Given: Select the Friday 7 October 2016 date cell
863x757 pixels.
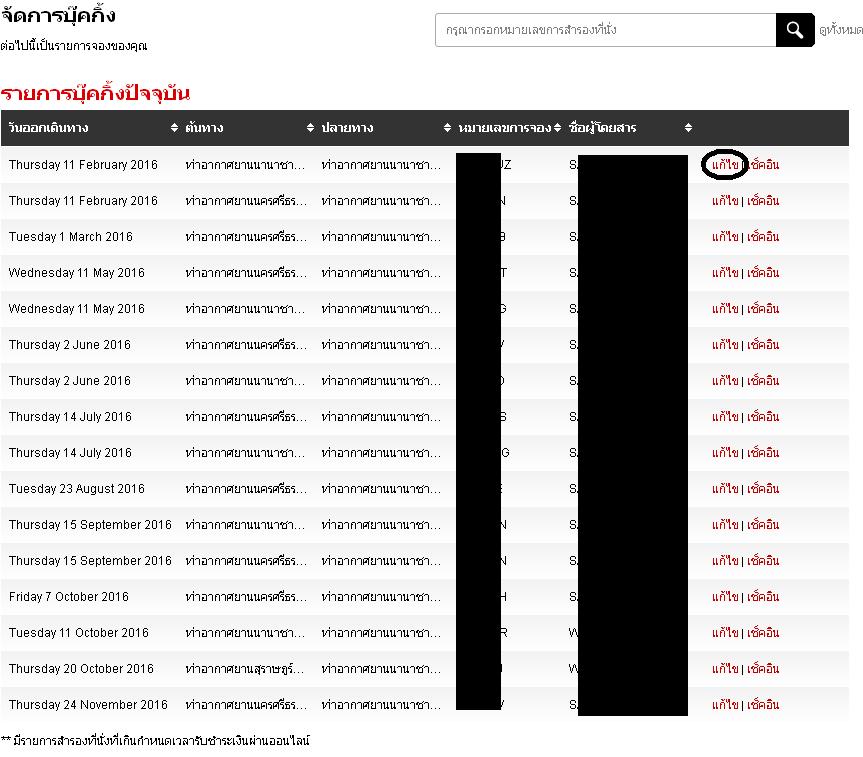Looking at the screenshot, I should coord(69,596).
